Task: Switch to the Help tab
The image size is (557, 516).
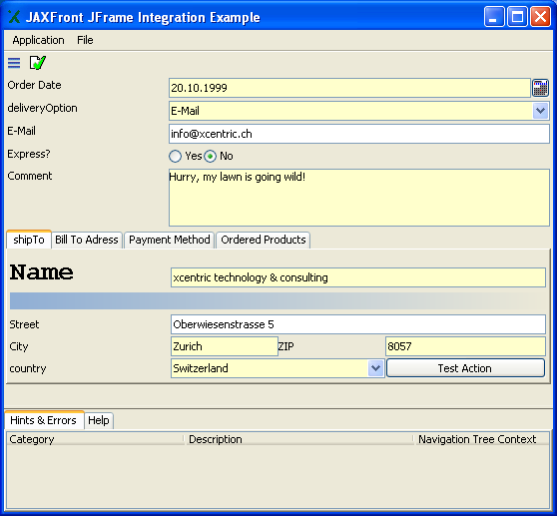Action: [99, 420]
